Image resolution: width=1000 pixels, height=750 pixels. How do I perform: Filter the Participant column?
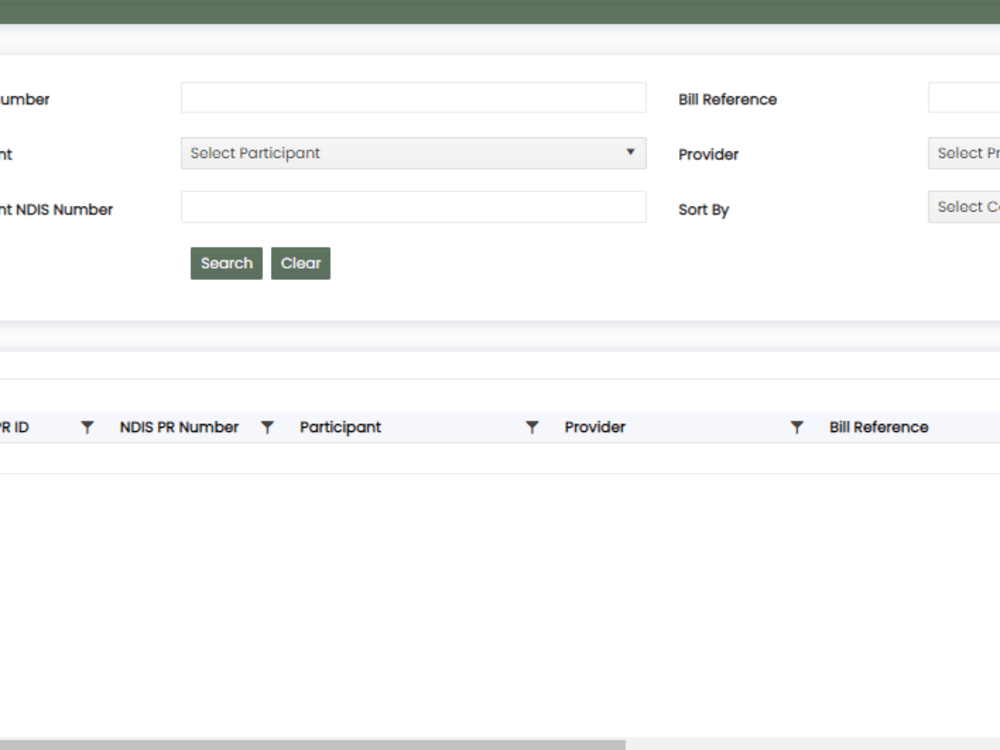point(532,427)
